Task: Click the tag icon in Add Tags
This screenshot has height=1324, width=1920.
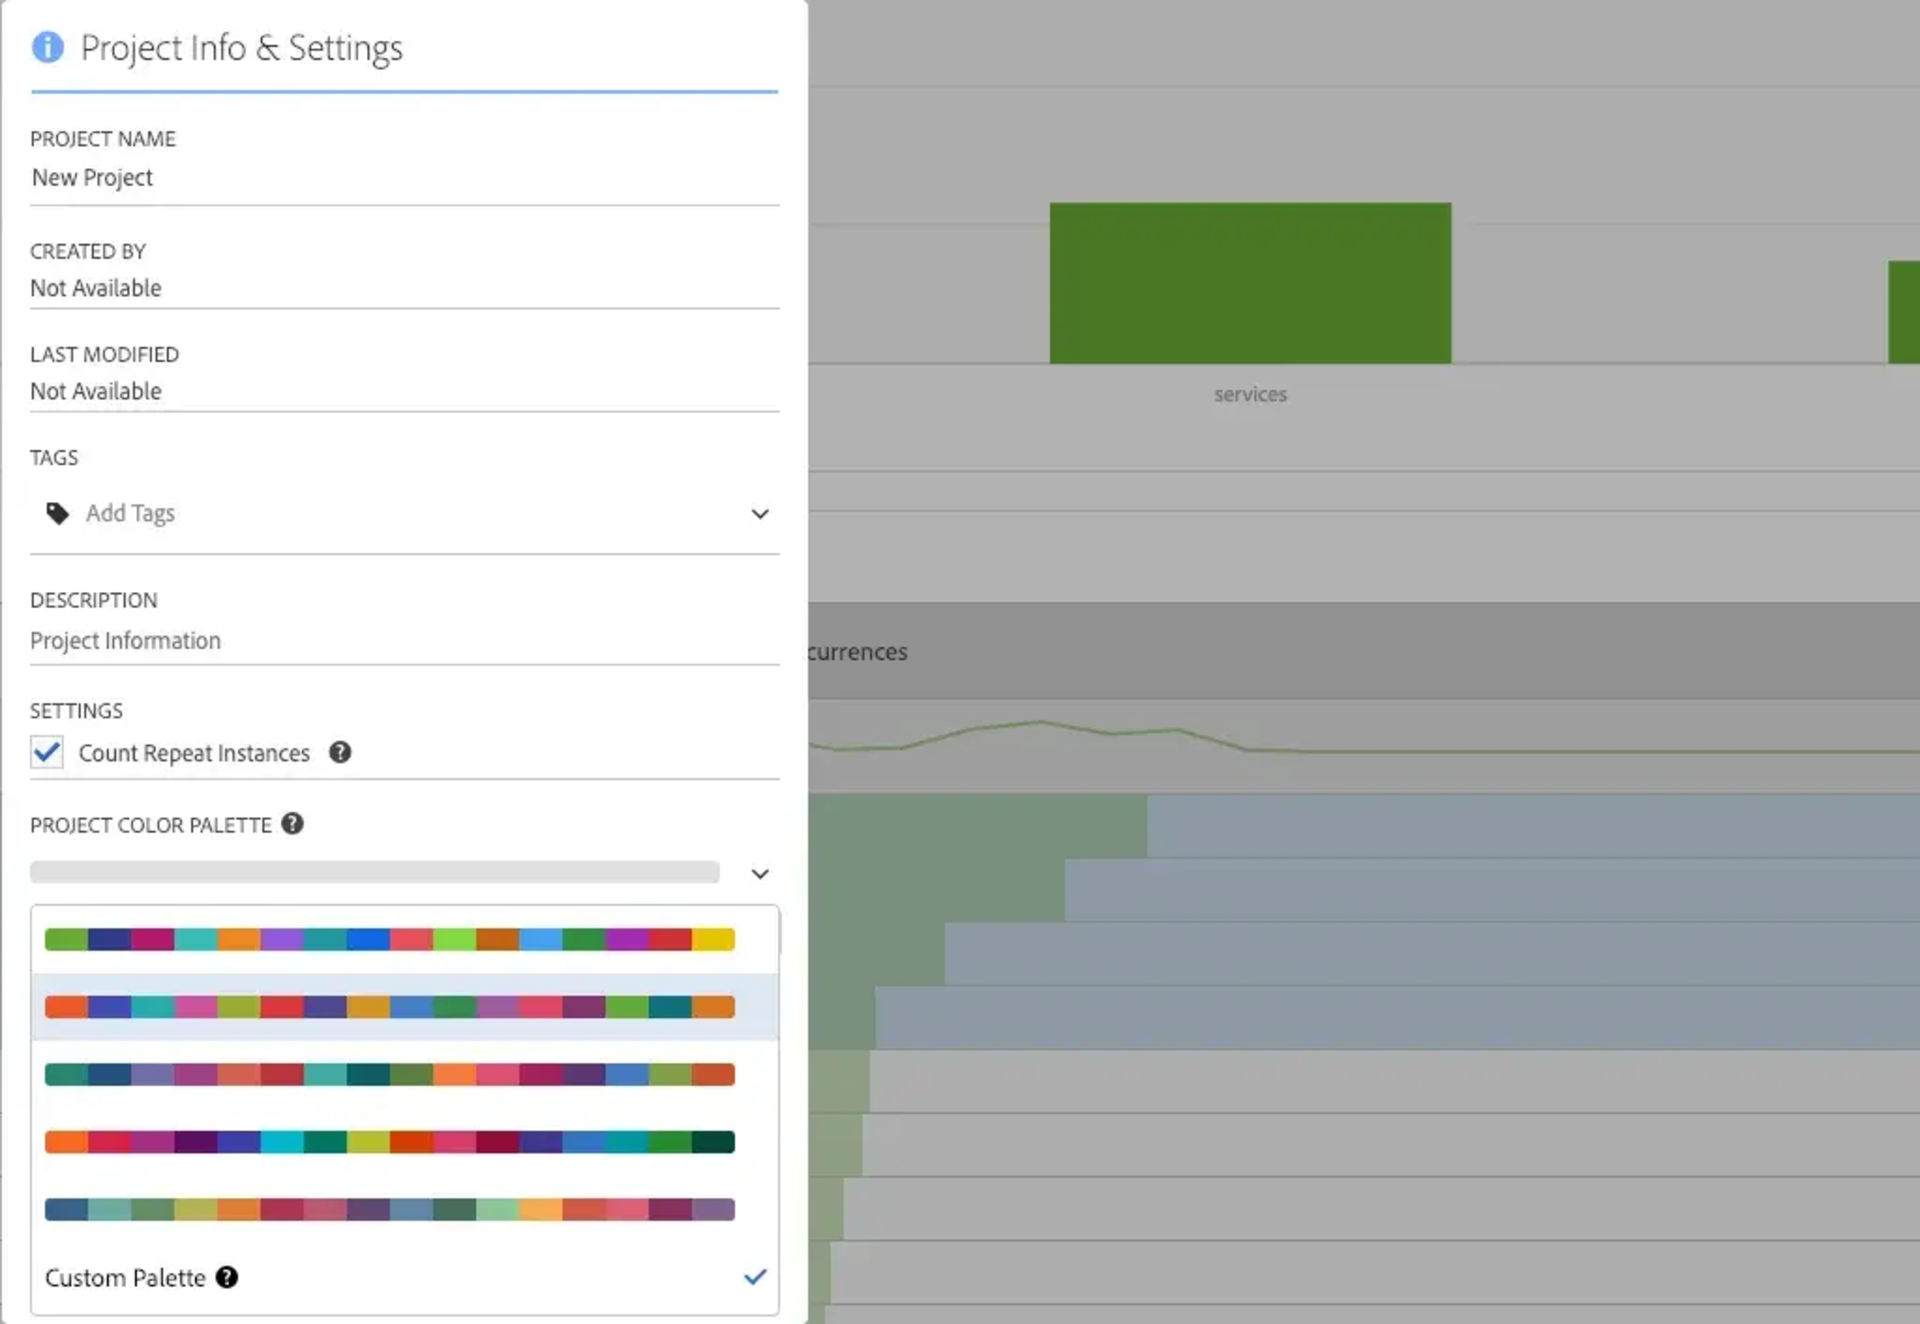Action: click(58, 513)
